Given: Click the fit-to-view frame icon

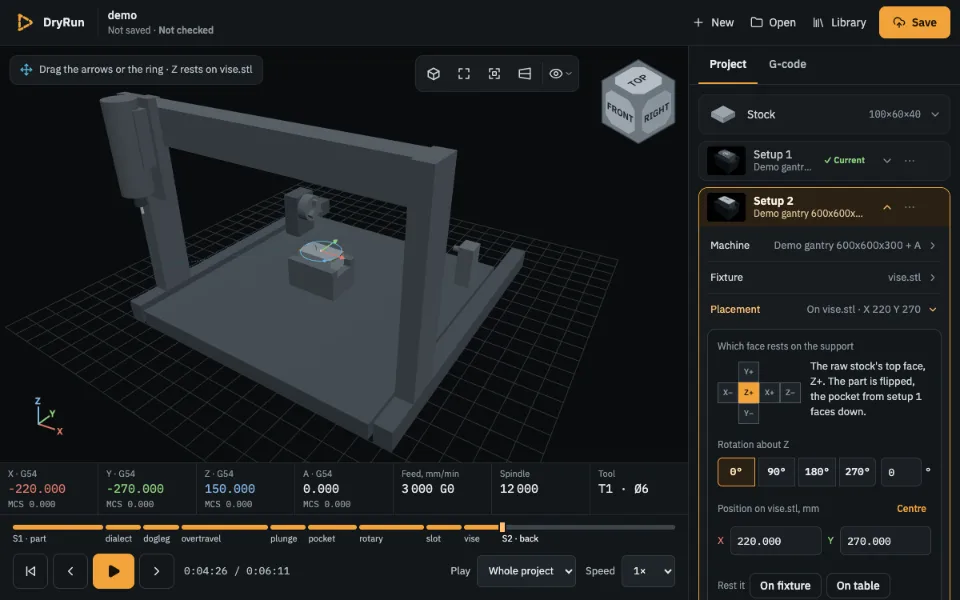Looking at the screenshot, I should [464, 73].
